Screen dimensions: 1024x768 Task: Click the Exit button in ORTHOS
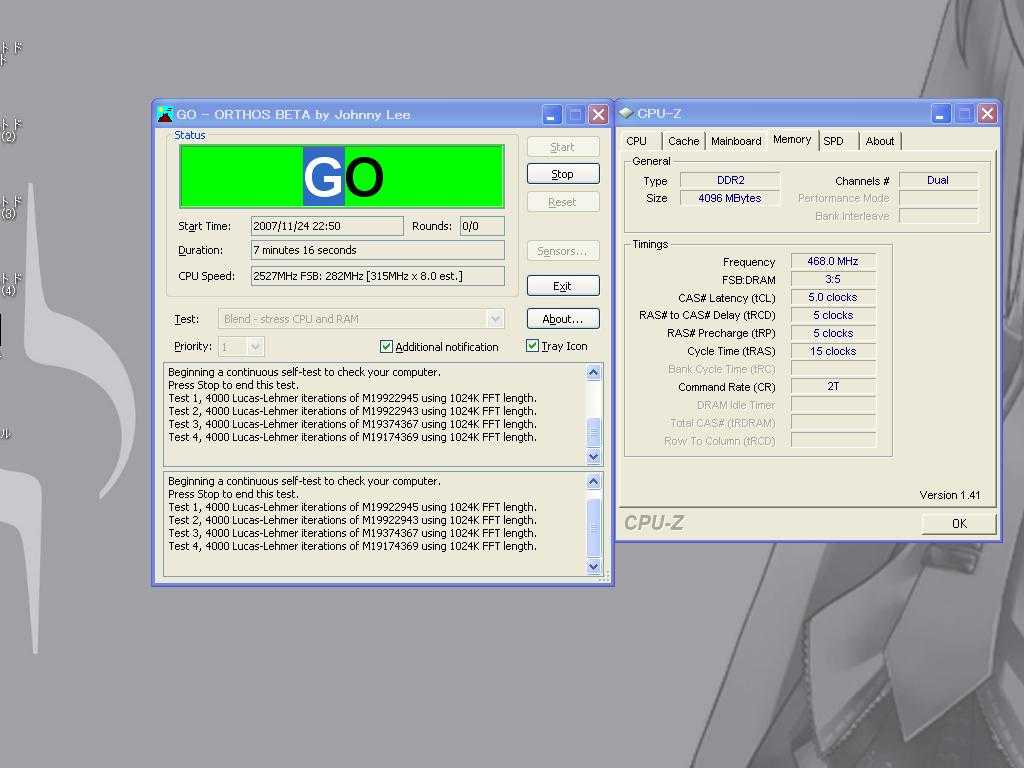click(562, 286)
